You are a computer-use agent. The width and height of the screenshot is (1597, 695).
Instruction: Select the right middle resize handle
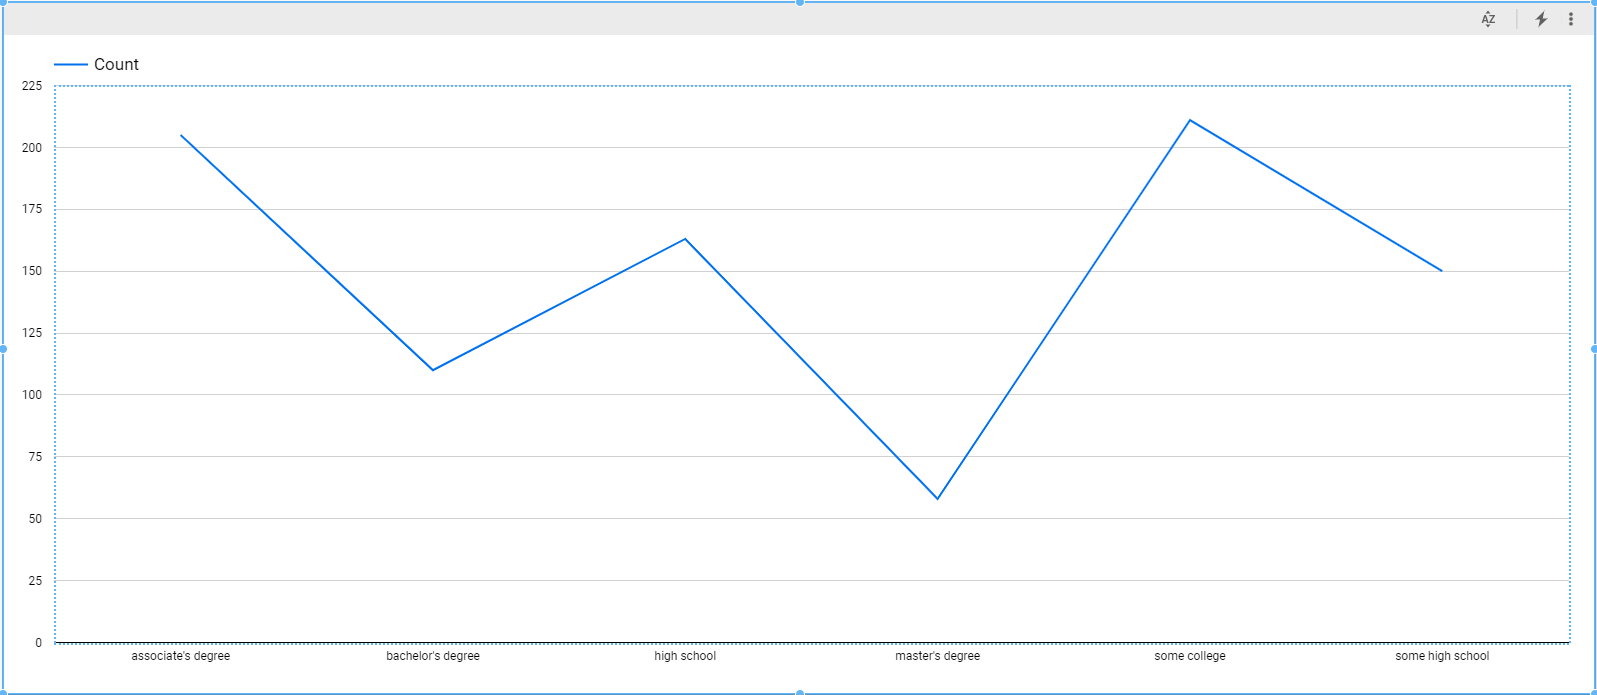[x=1594, y=349]
